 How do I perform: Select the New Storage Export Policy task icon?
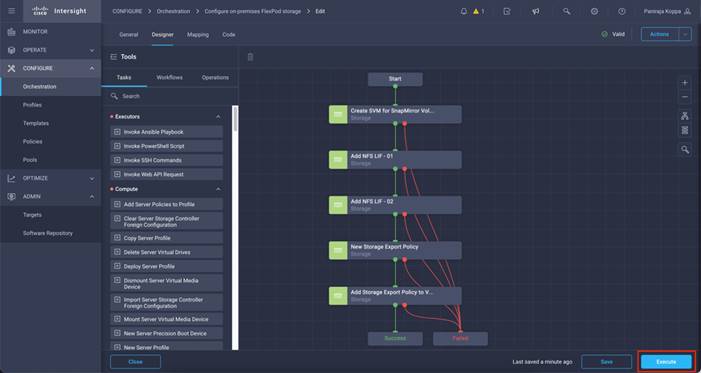click(338, 250)
